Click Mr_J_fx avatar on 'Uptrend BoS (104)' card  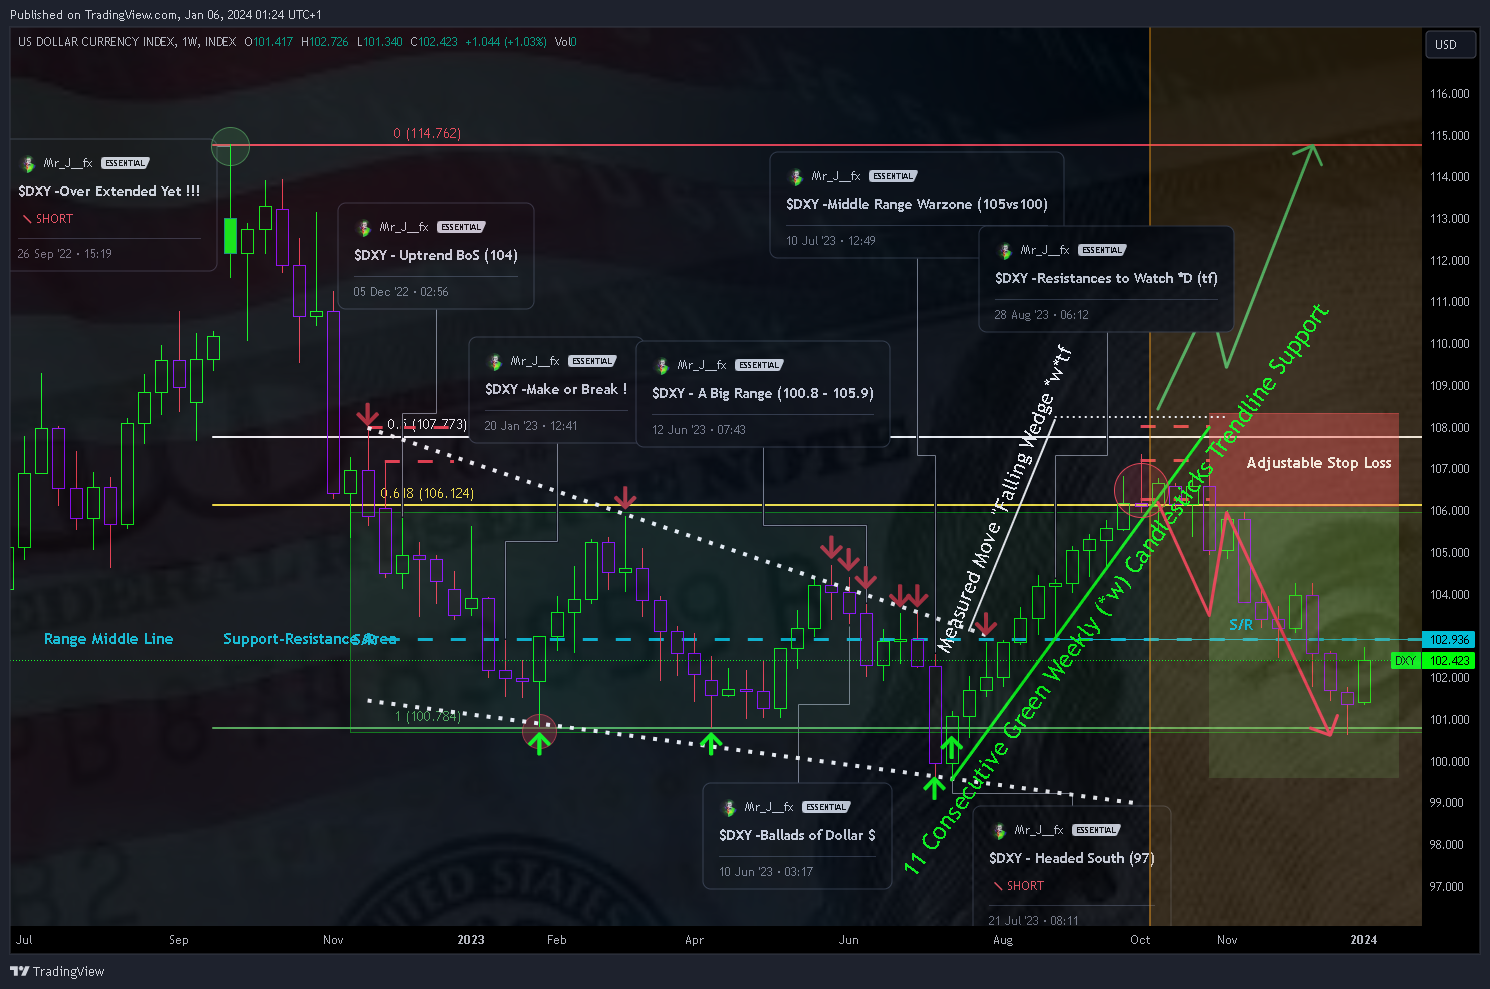click(x=363, y=227)
